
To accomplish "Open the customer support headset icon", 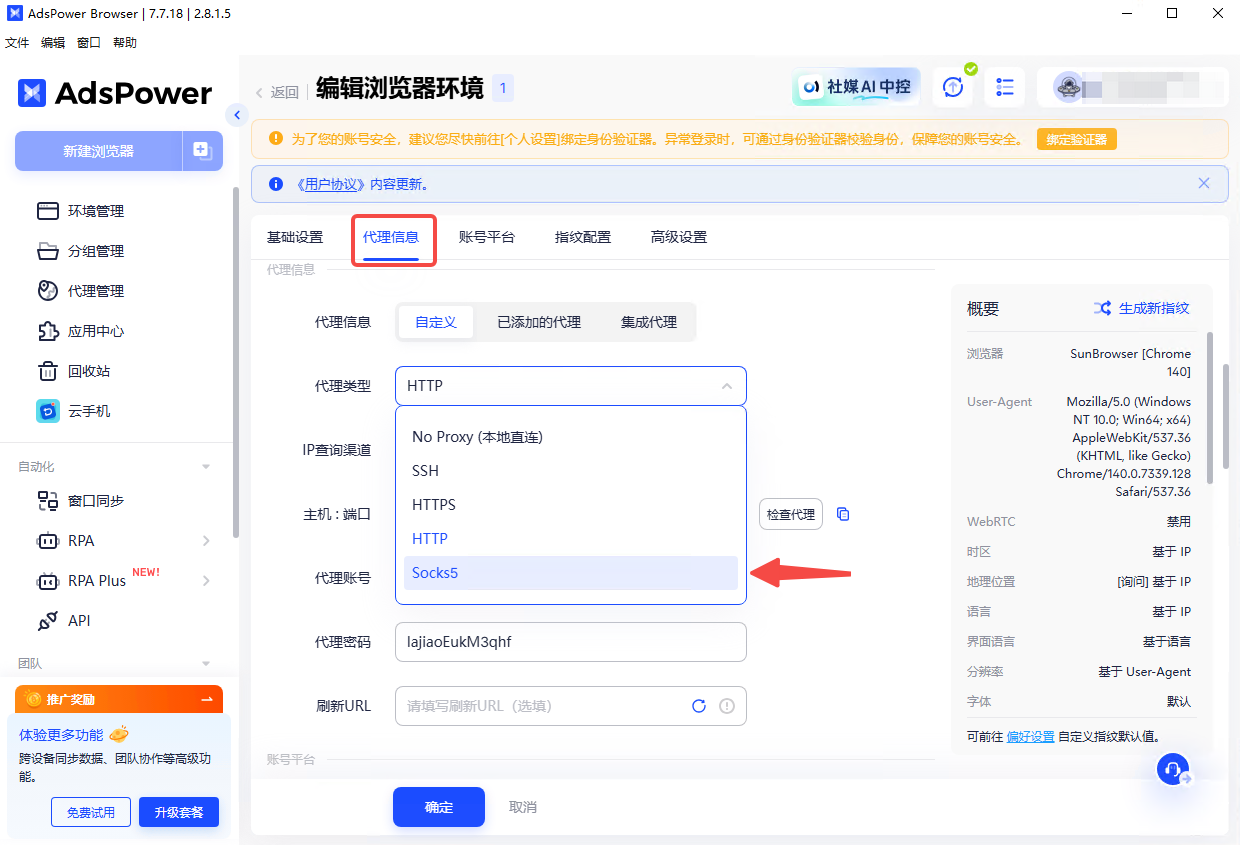I will [x=1173, y=770].
